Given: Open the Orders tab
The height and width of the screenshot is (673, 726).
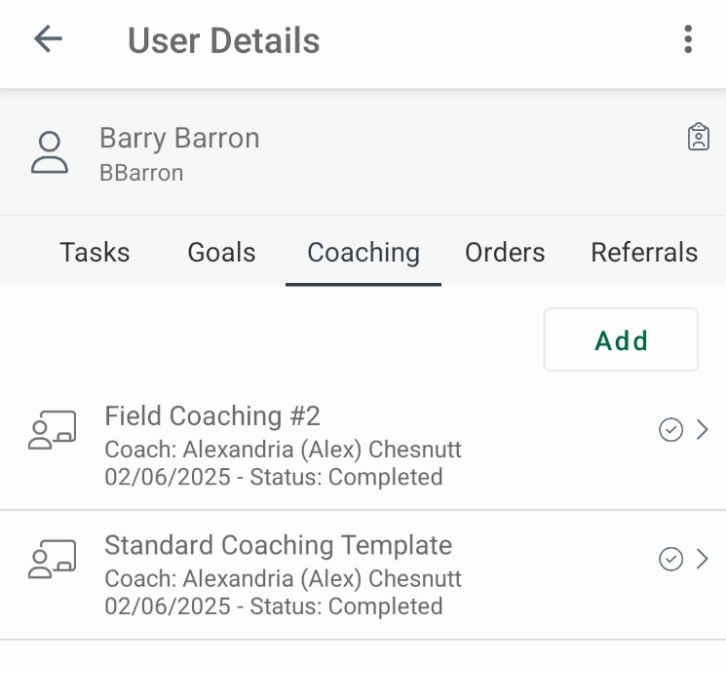Looking at the screenshot, I should [505, 252].
